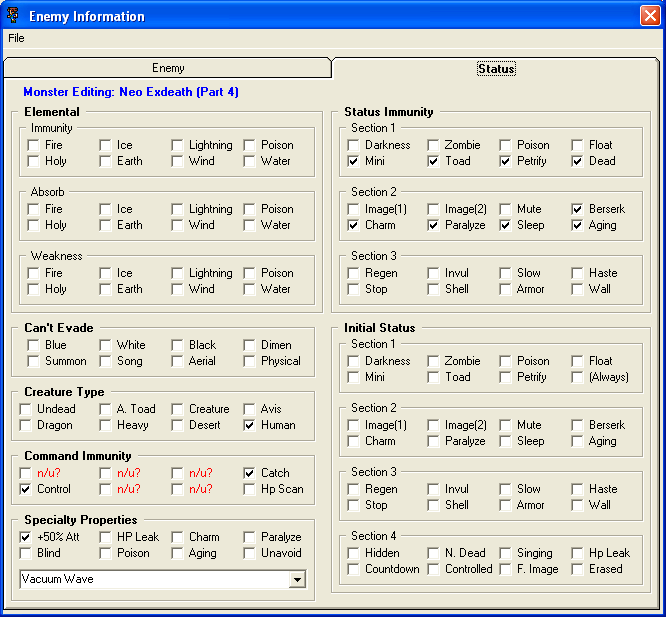Select the Status tab

point(496,69)
